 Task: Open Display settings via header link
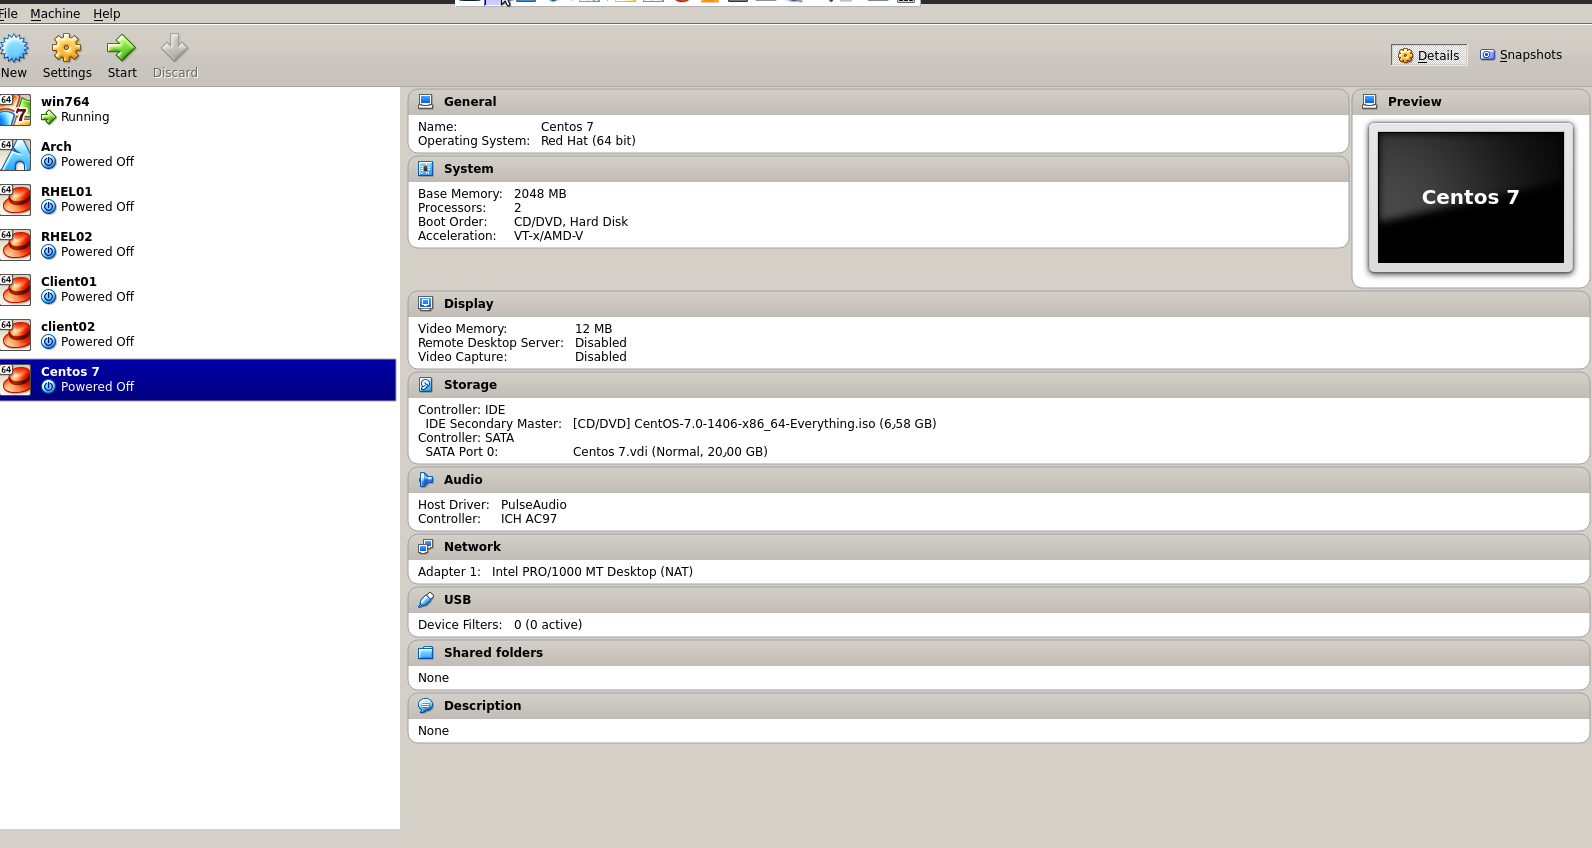(x=469, y=304)
